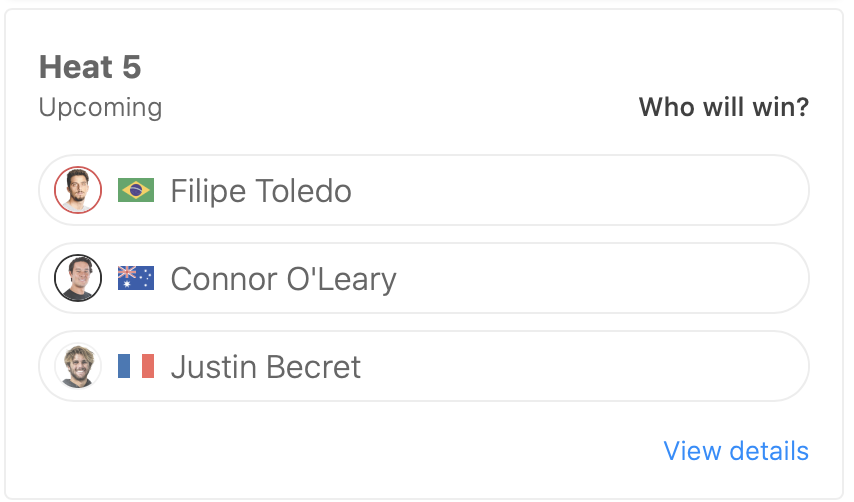The image size is (854, 502).
Task: Click the Justin Becret name text
Action: (265, 366)
